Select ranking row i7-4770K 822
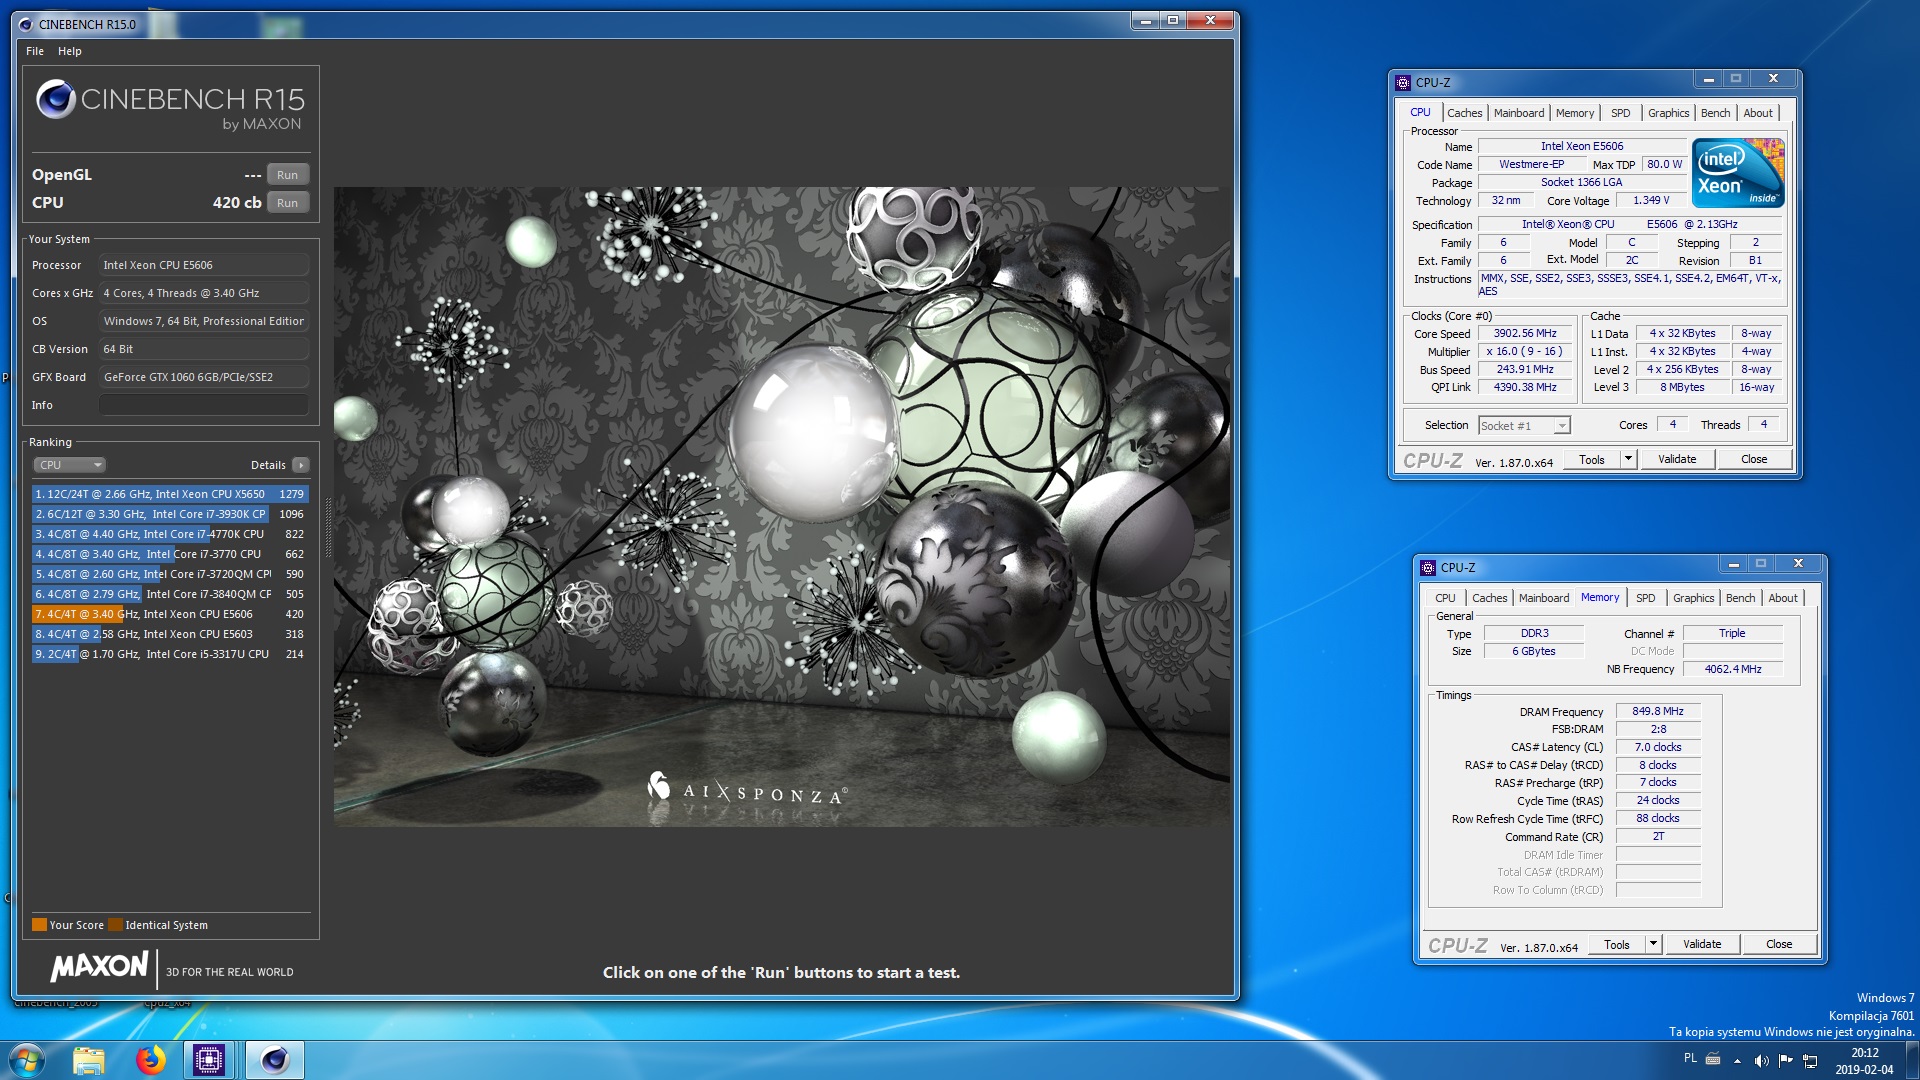The height and width of the screenshot is (1080, 1920). coord(170,534)
